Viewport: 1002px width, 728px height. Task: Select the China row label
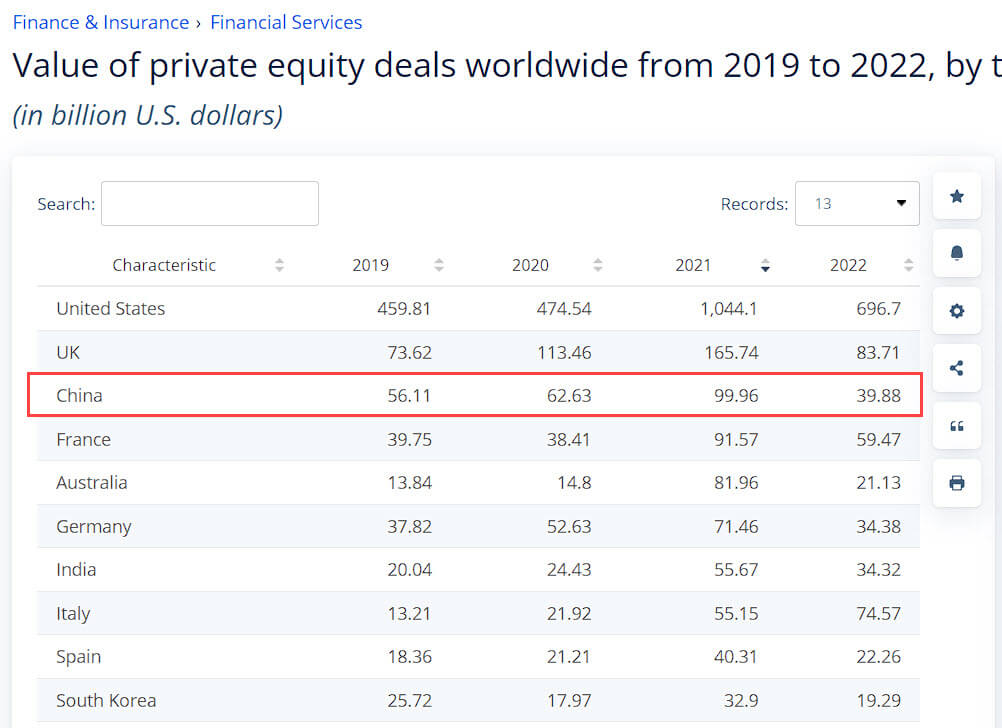79,396
